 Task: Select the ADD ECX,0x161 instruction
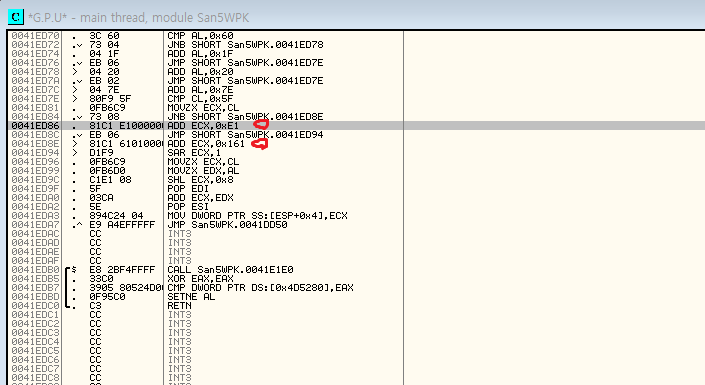[x=206, y=143]
